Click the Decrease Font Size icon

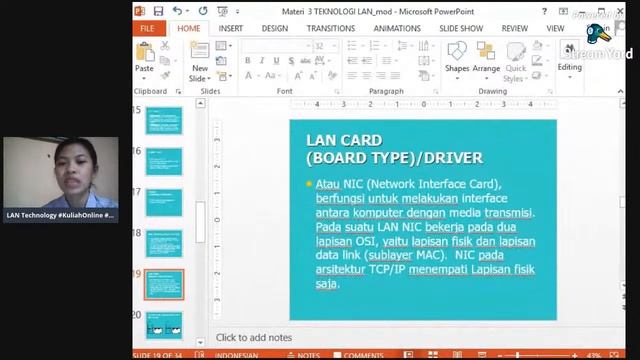[x=313, y=76]
